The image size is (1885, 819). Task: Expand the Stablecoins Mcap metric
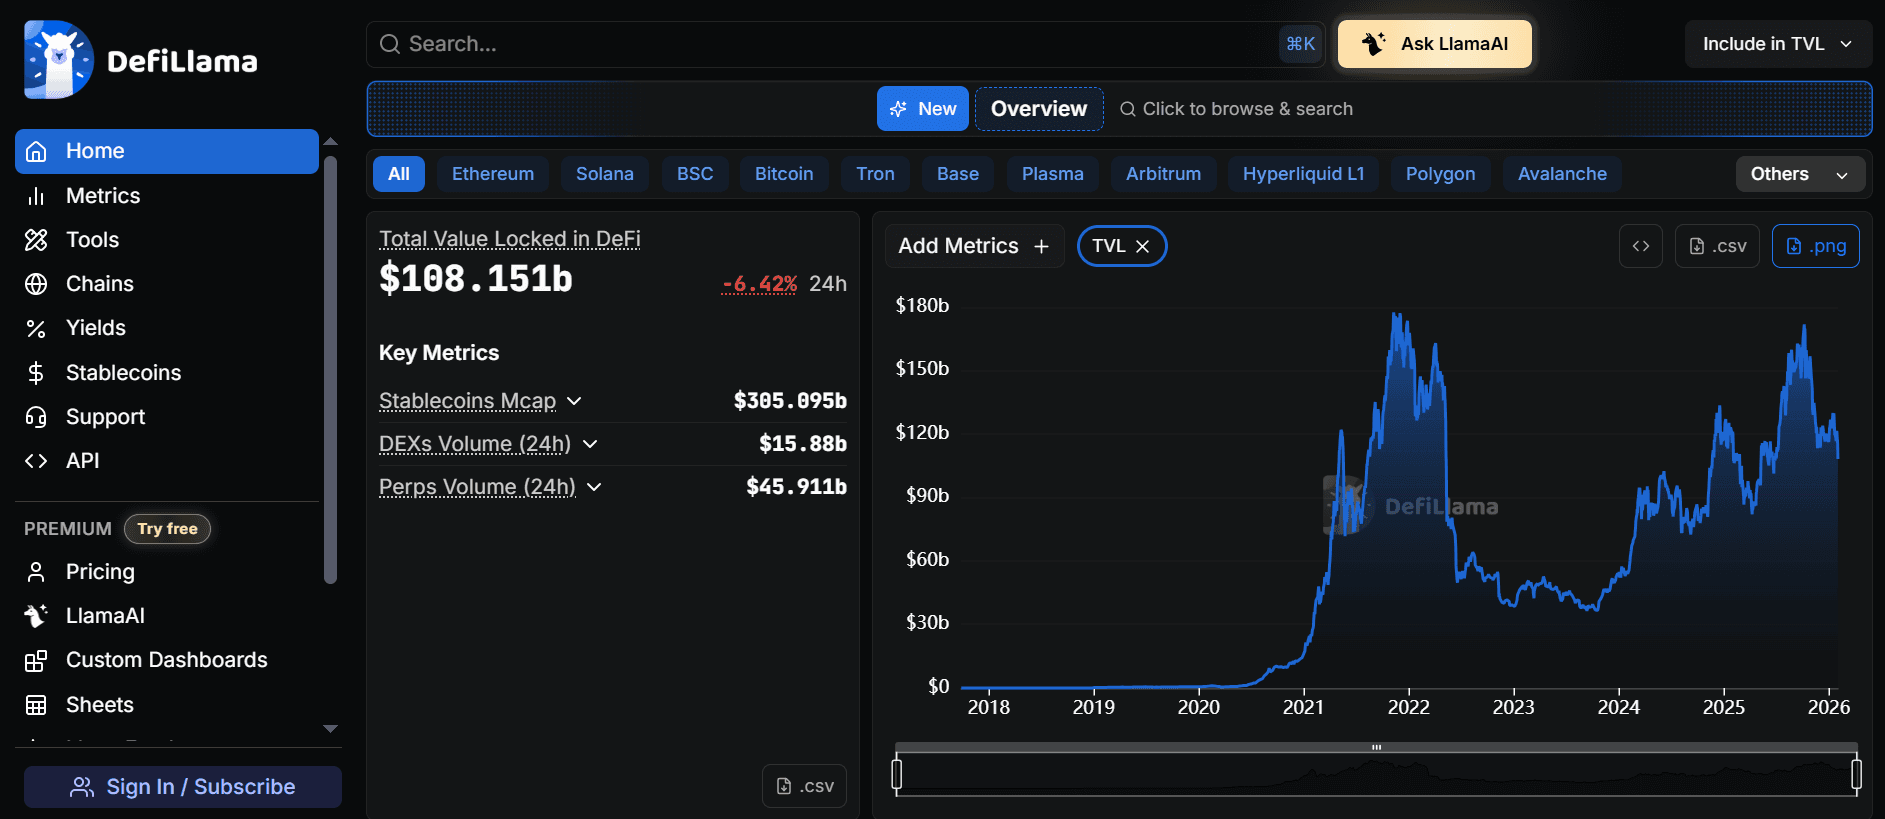(574, 401)
